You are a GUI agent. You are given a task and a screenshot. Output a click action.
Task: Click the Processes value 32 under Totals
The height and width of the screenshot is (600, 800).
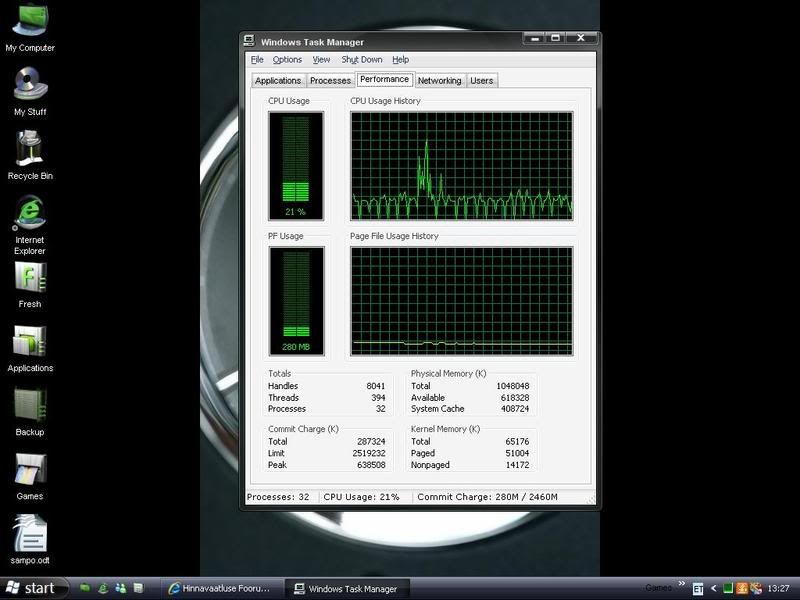tap(381, 409)
